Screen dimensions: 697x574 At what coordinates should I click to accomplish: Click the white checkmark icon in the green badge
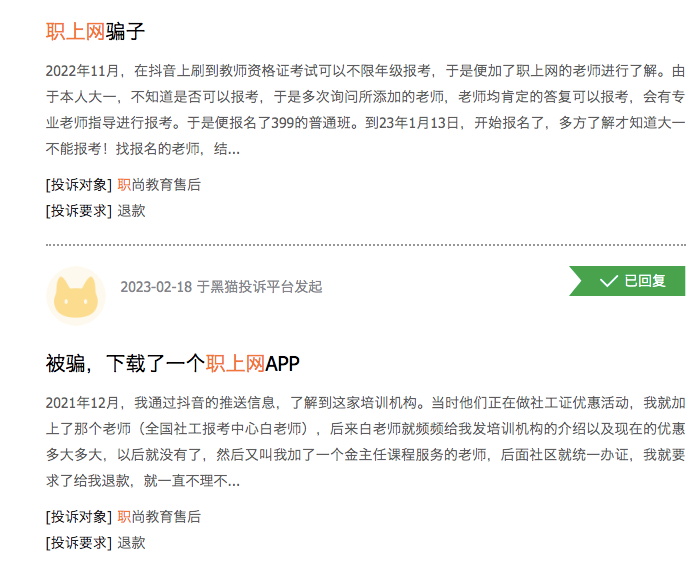(x=608, y=281)
